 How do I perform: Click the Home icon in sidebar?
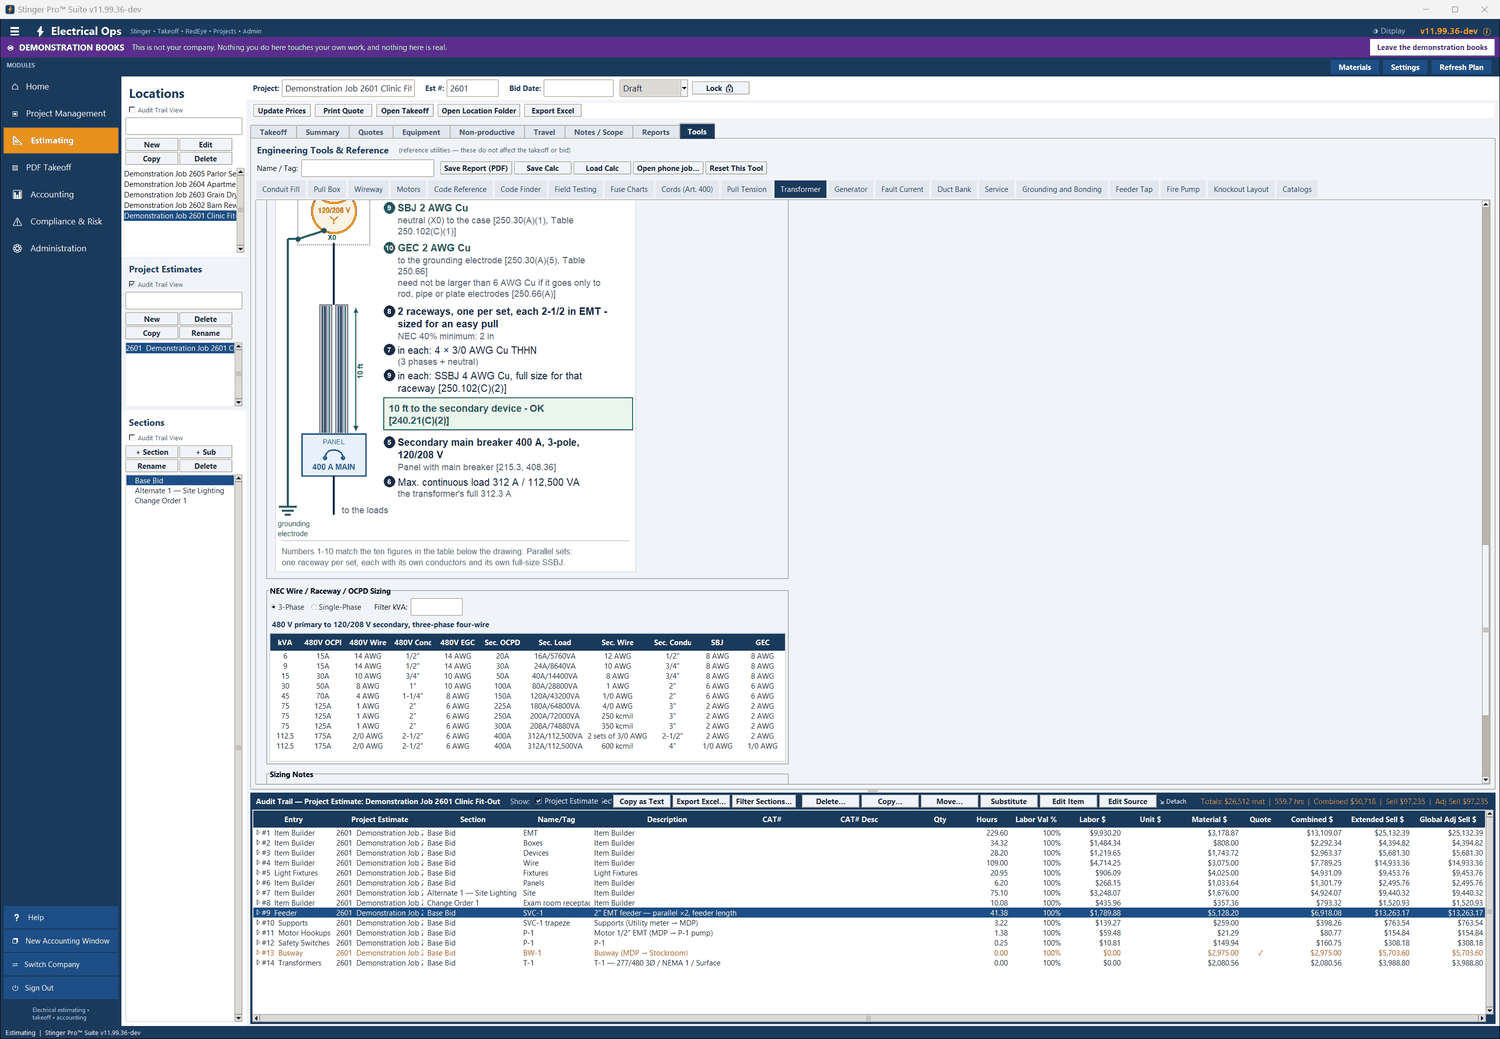15,87
